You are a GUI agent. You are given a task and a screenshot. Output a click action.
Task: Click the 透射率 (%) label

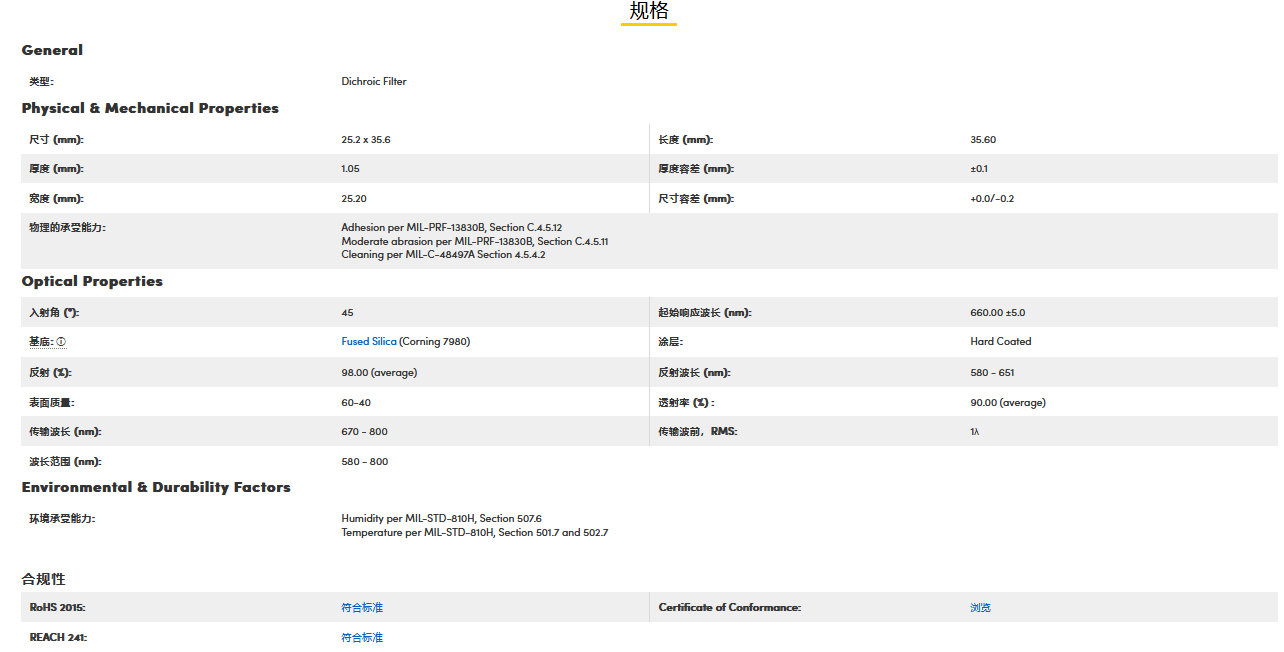point(687,403)
